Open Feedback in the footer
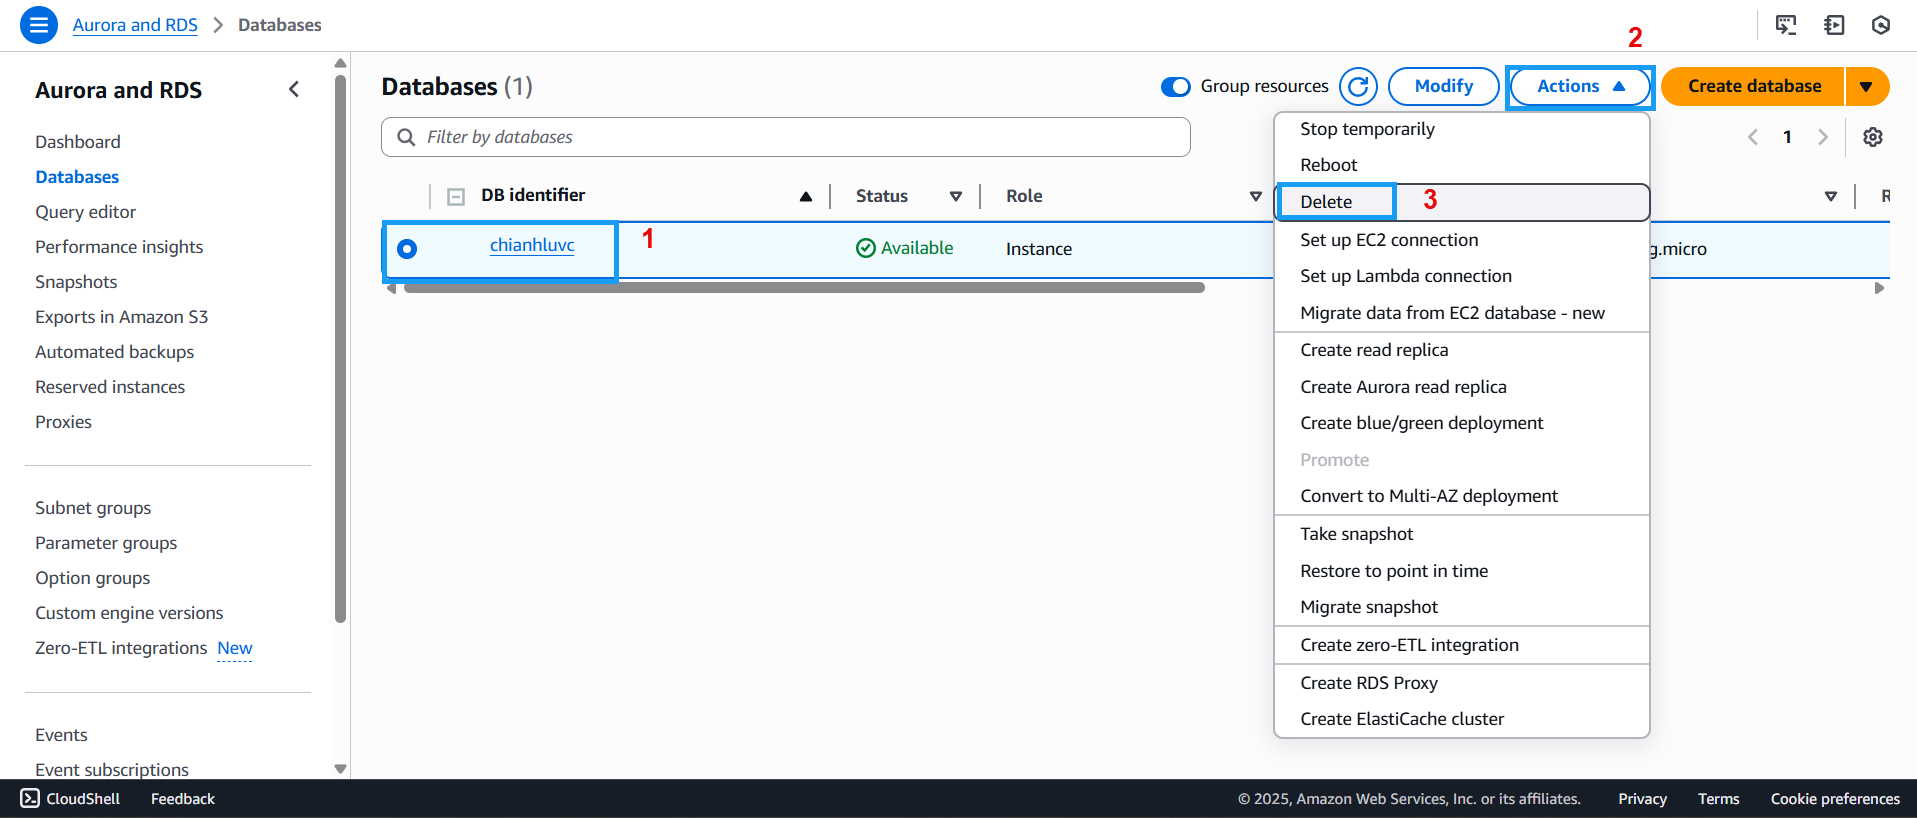The image size is (1917, 818). (x=183, y=798)
